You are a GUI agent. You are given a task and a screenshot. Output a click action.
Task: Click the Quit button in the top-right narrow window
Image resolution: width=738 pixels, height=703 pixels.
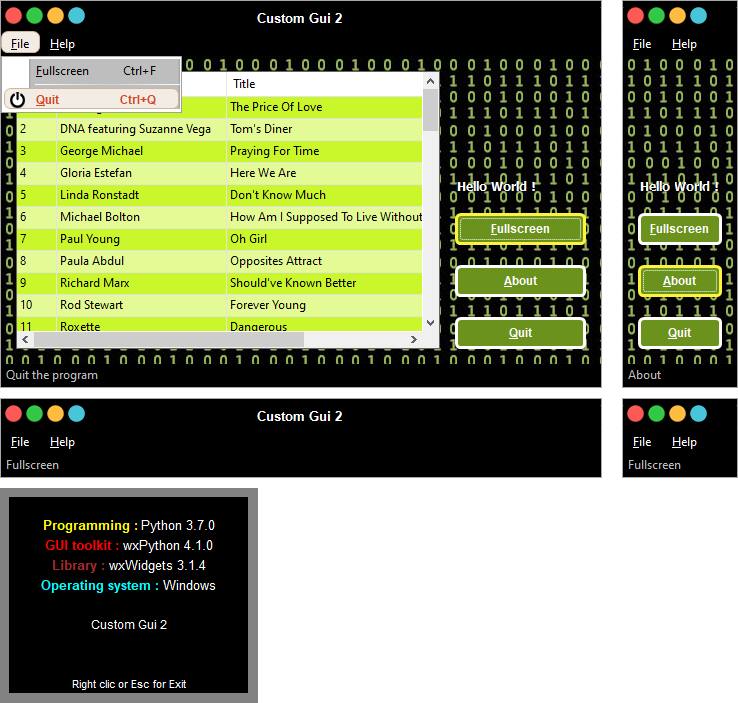(x=679, y=333)
